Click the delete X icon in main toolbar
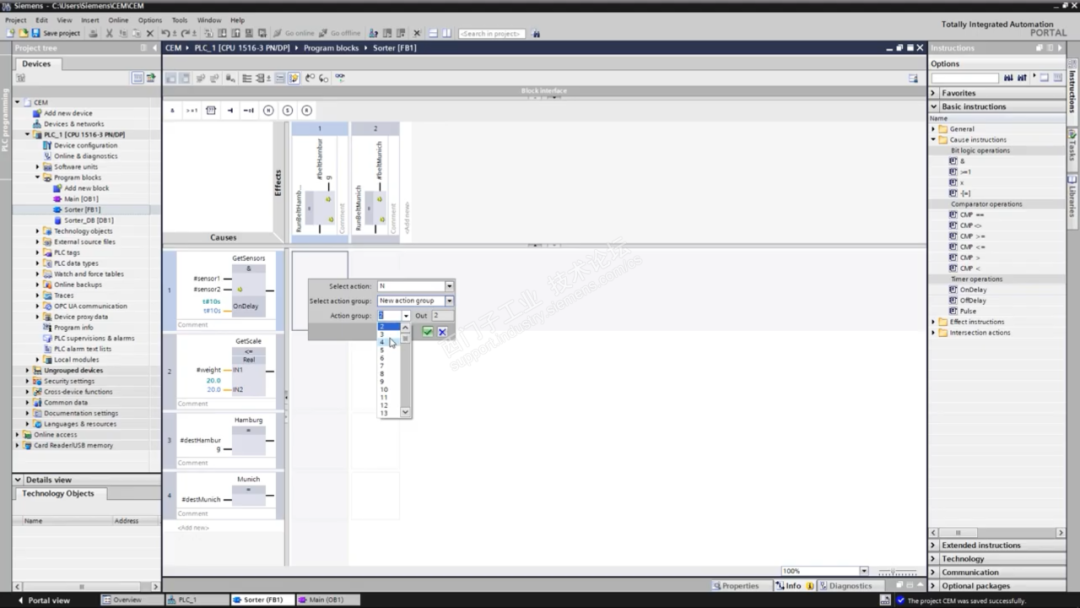Screen dimensions: 1080x608 tap(150, 33)
